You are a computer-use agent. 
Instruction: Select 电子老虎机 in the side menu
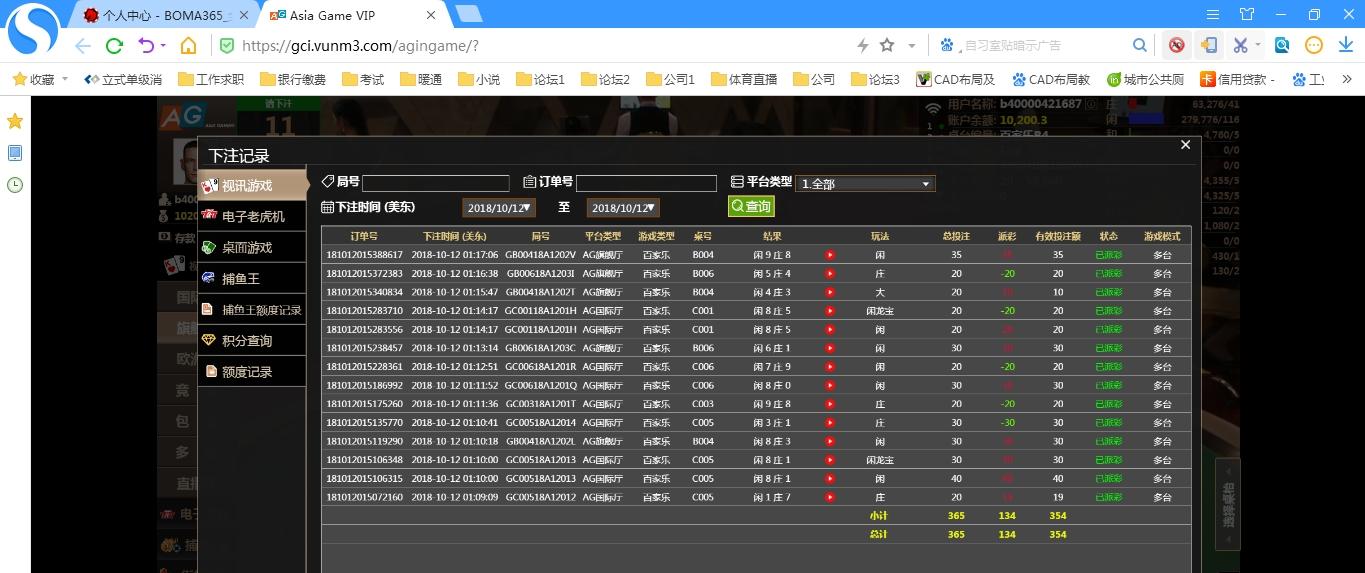[252, 216]
